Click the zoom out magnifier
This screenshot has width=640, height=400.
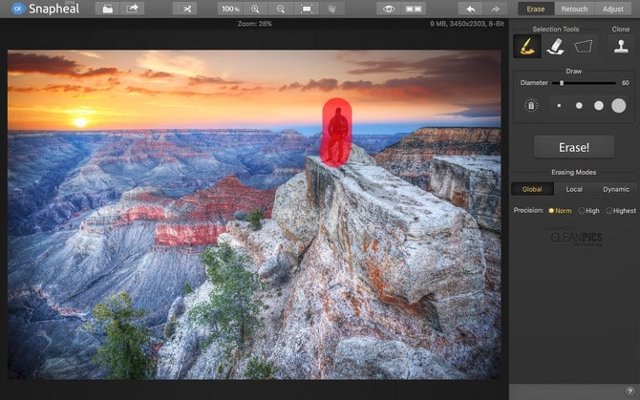tap(281, 8)
